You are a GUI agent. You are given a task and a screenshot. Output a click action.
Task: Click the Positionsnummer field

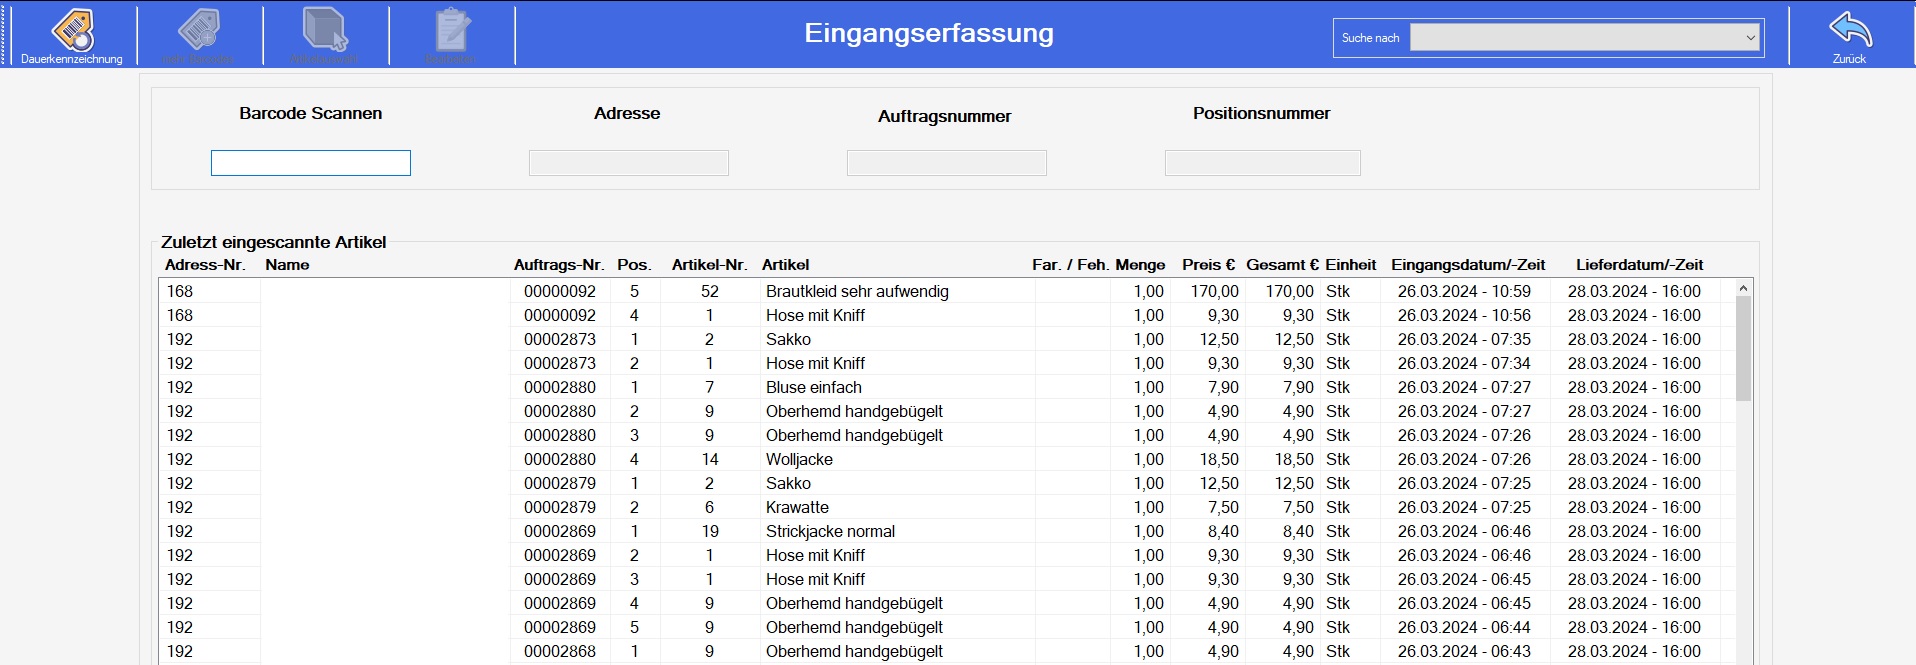[x=1263, y=163]
